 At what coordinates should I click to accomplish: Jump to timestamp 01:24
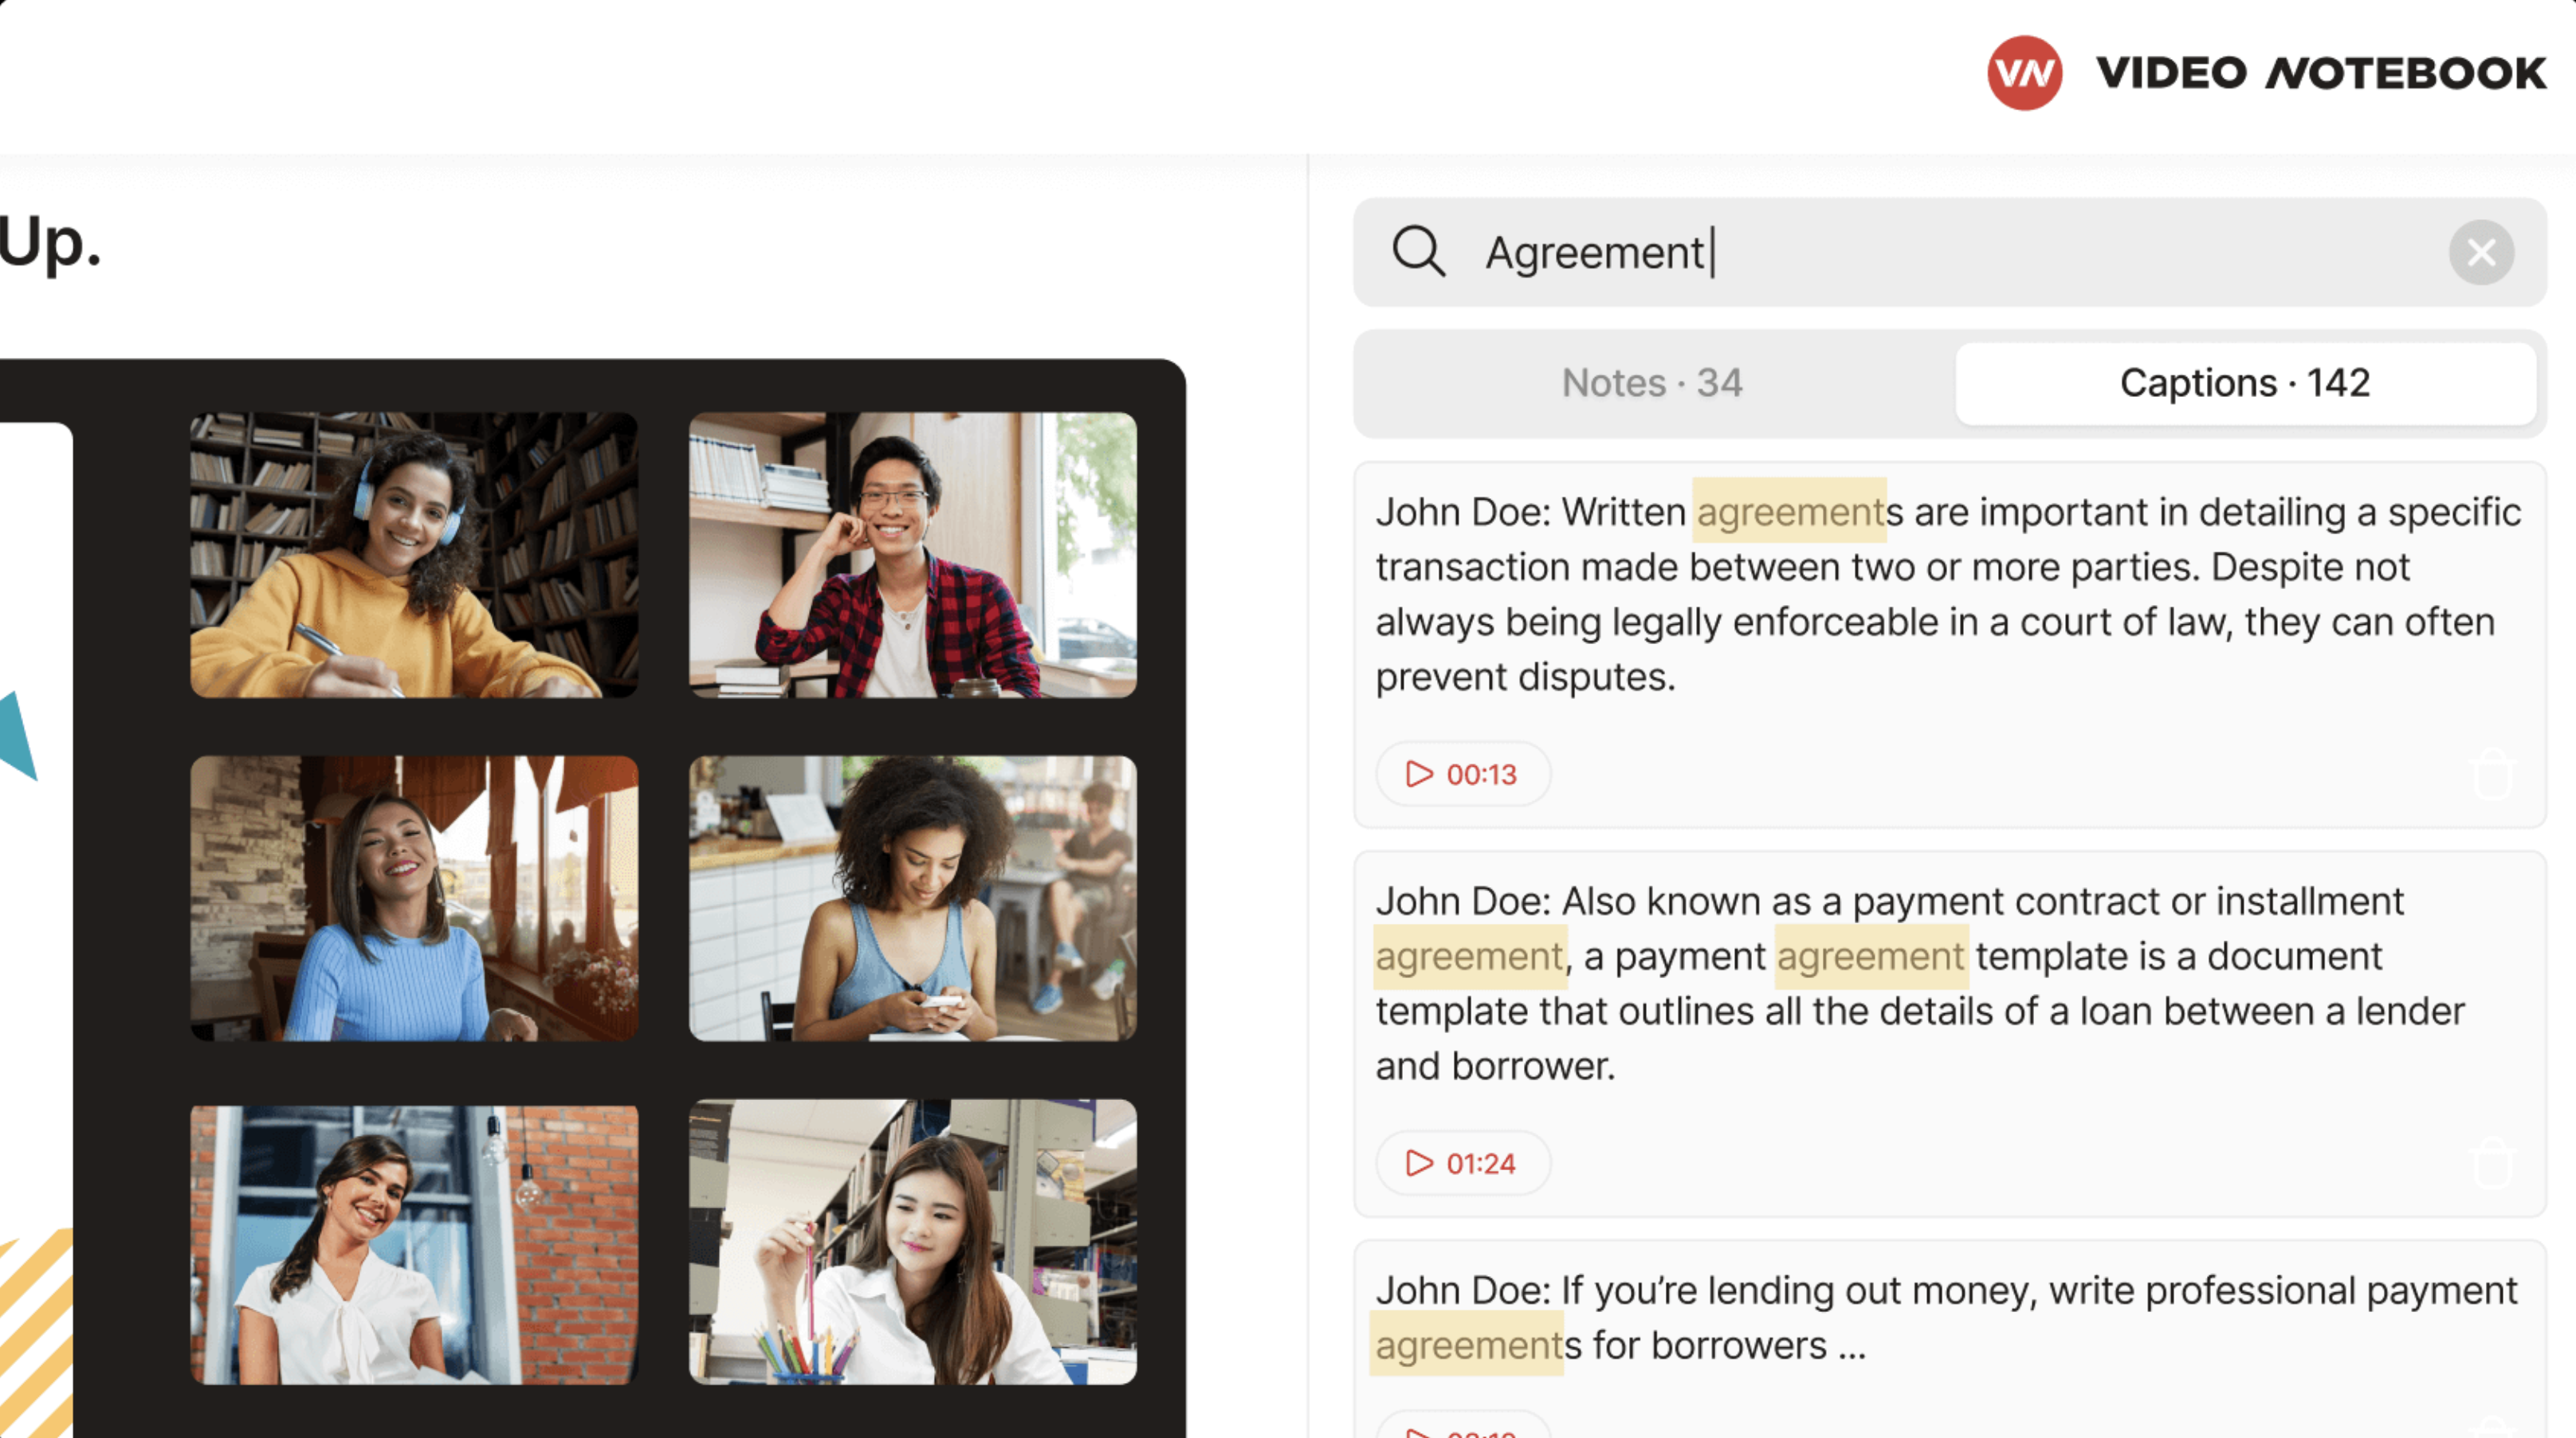point(1462,1163)
